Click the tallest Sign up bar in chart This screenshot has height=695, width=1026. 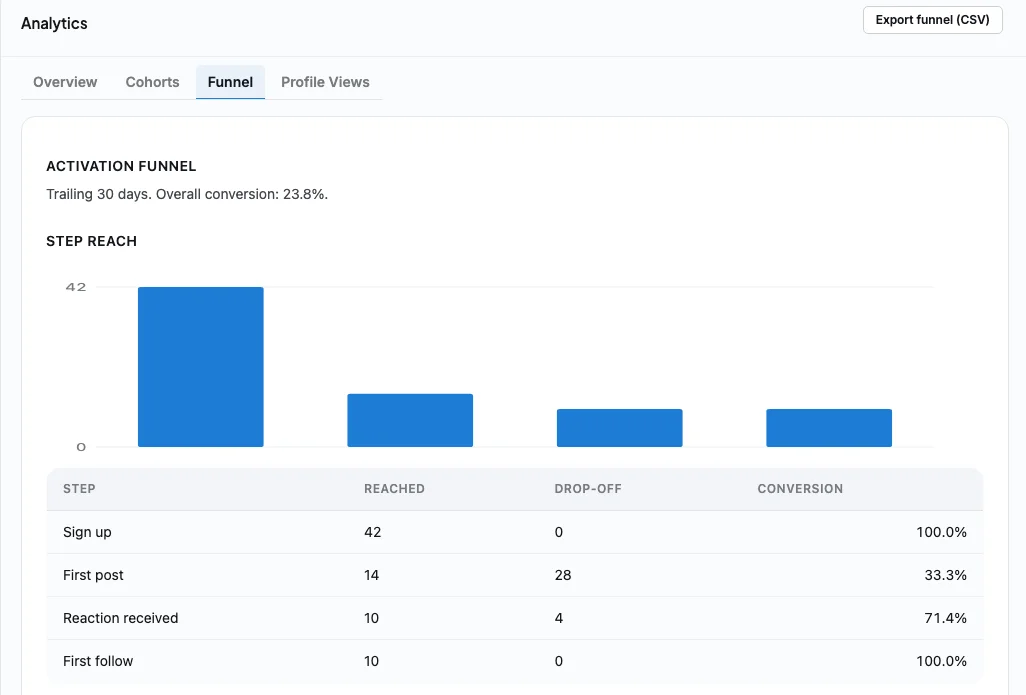coord(201,366)
